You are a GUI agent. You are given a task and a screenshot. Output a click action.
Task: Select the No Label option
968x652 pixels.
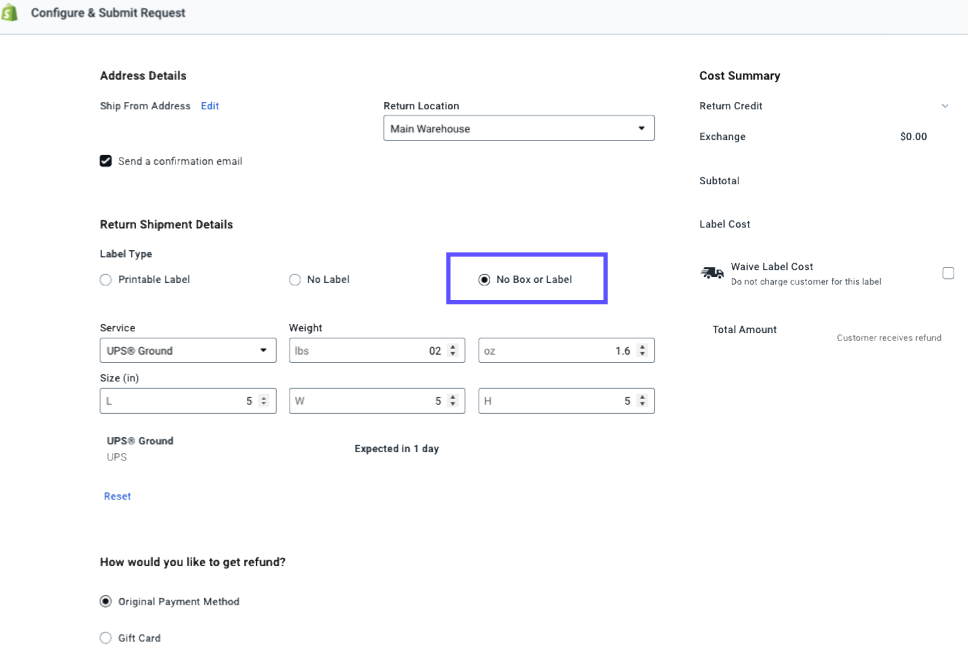click(295, 280)
